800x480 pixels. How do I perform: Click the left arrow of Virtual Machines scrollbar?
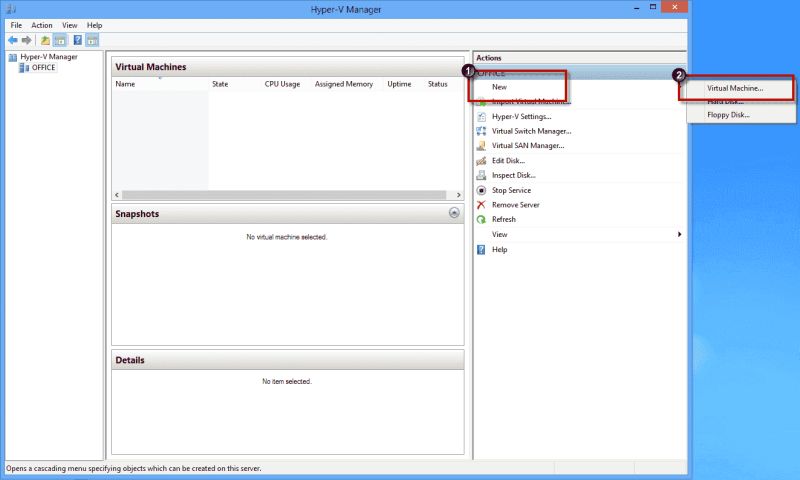point(117,195)
